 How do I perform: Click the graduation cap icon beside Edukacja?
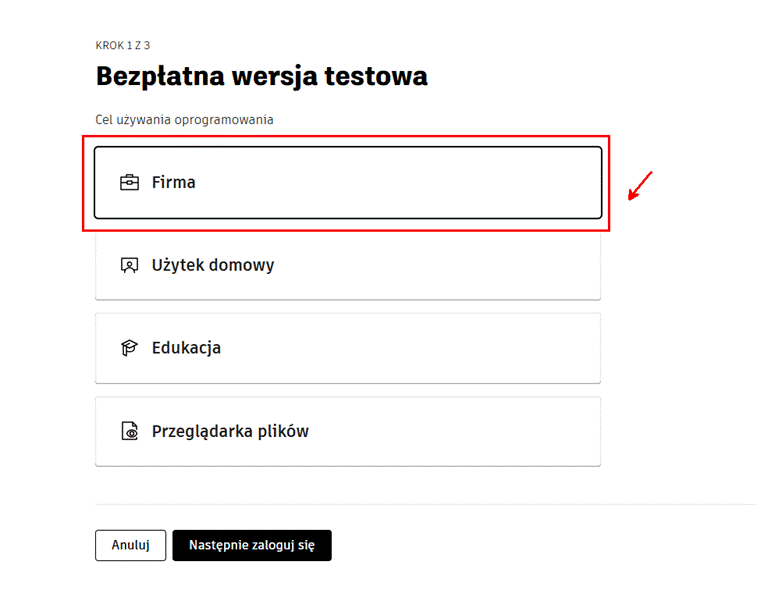129,349
